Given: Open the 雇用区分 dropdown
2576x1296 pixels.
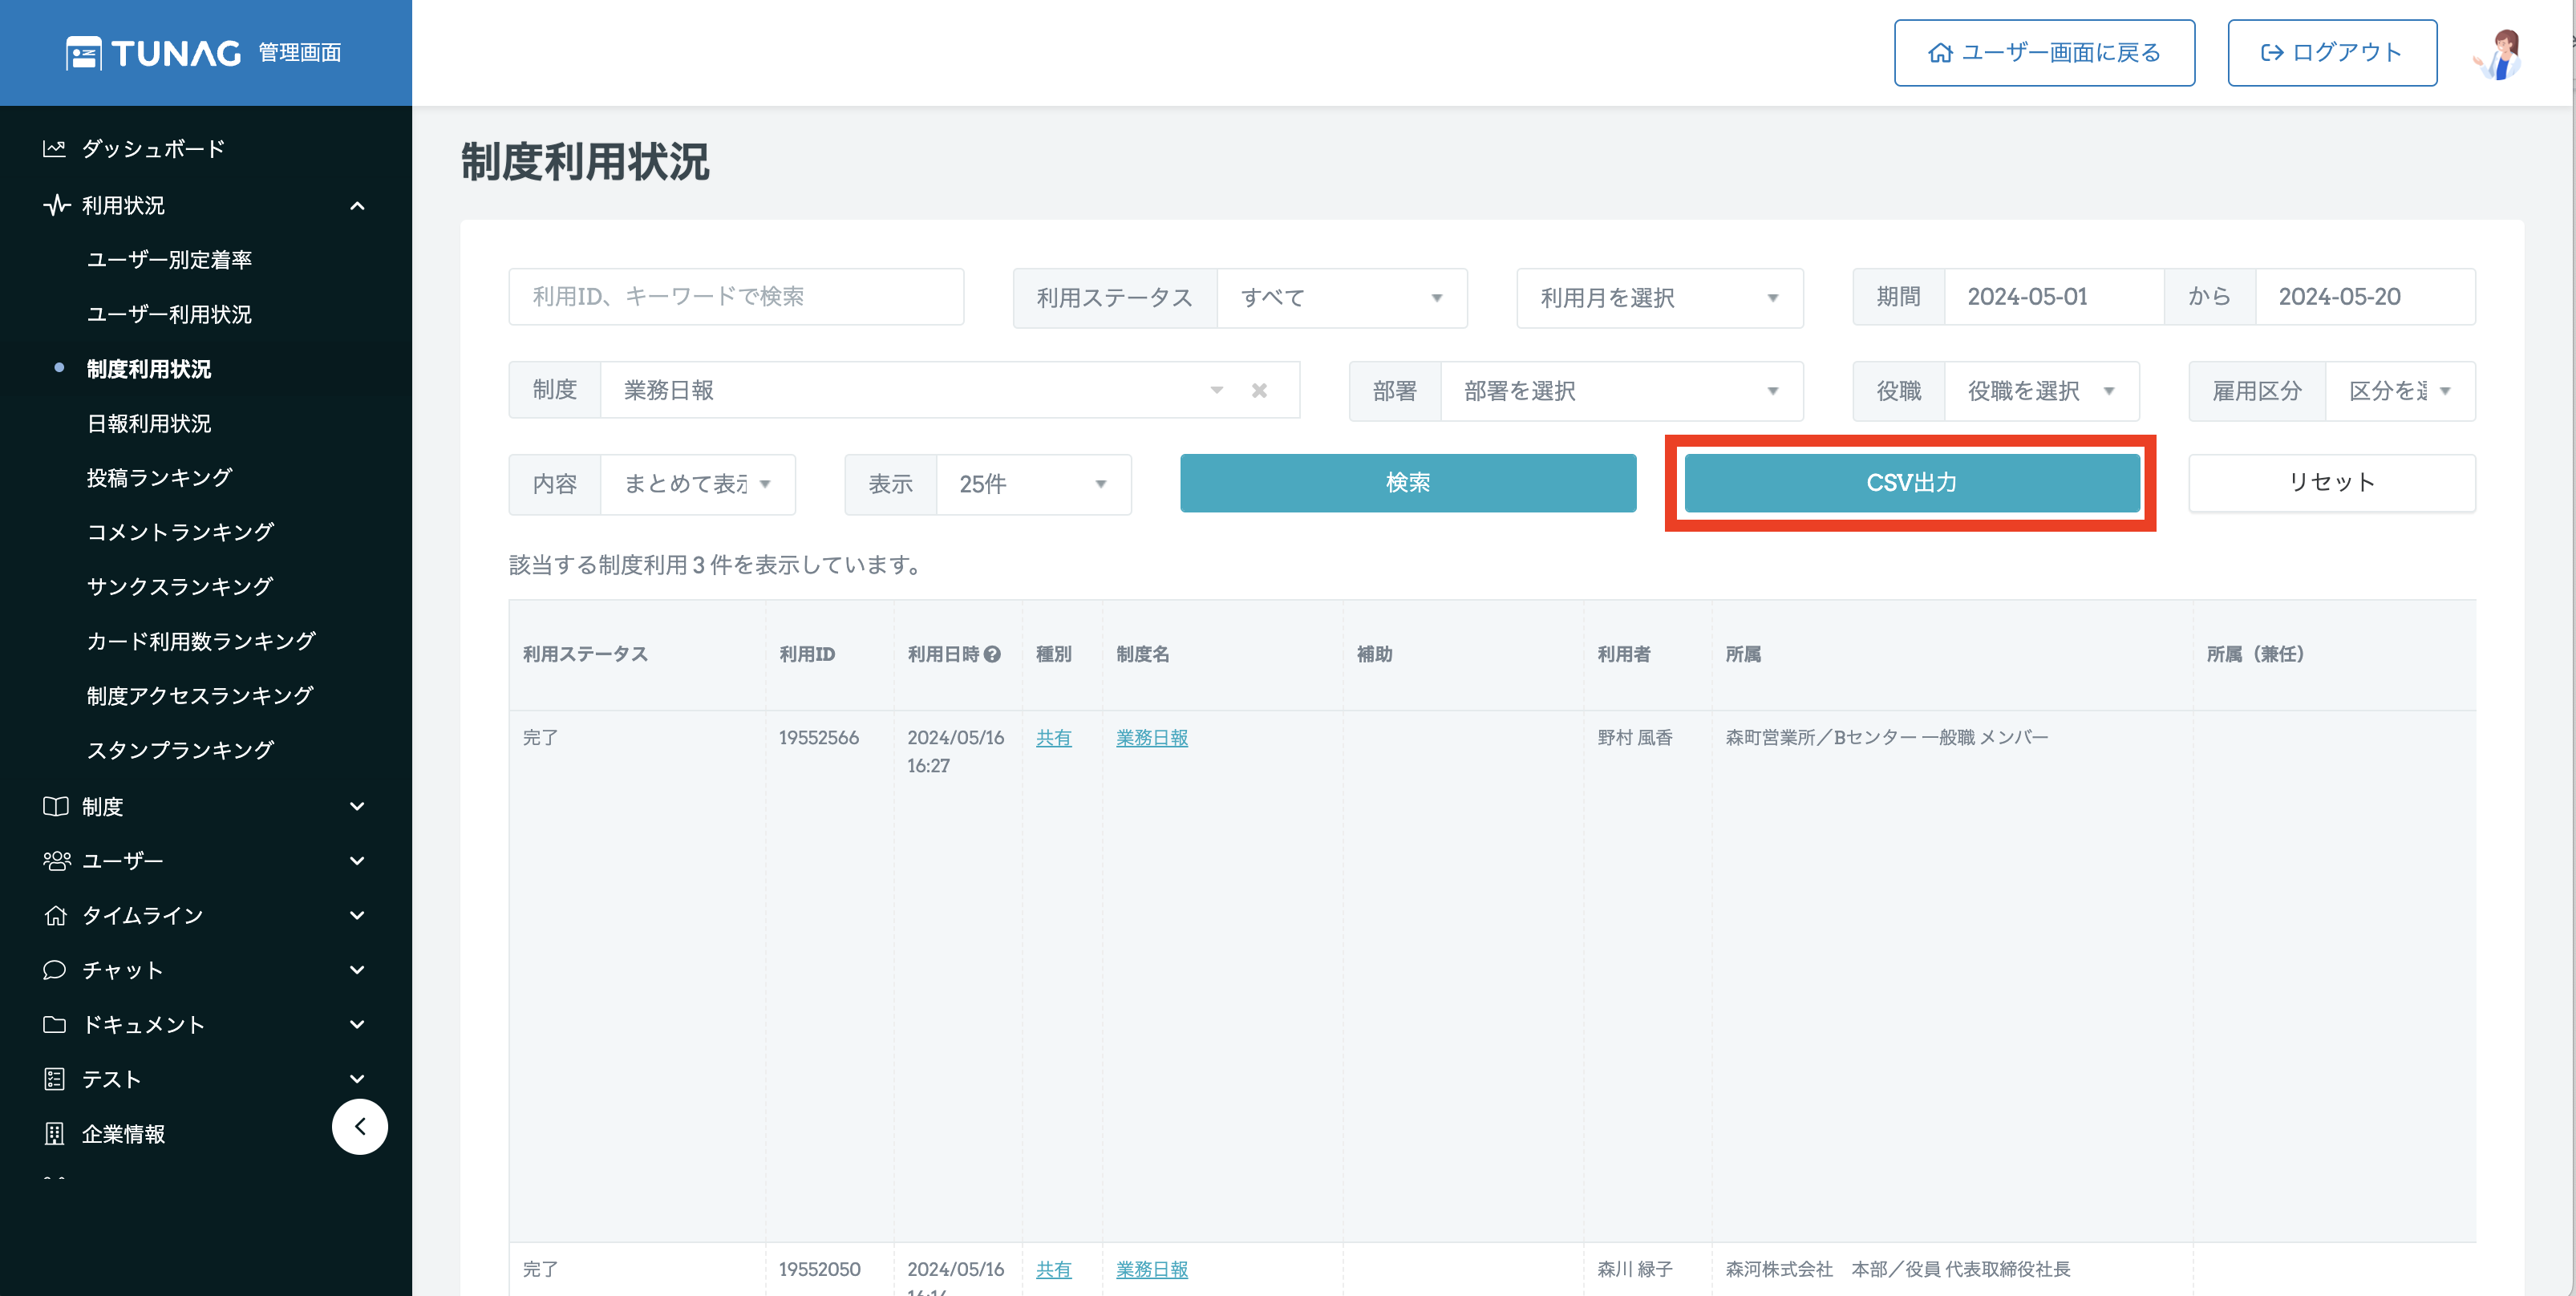Looking at the screenshot, I should (x=2400, y=391).
